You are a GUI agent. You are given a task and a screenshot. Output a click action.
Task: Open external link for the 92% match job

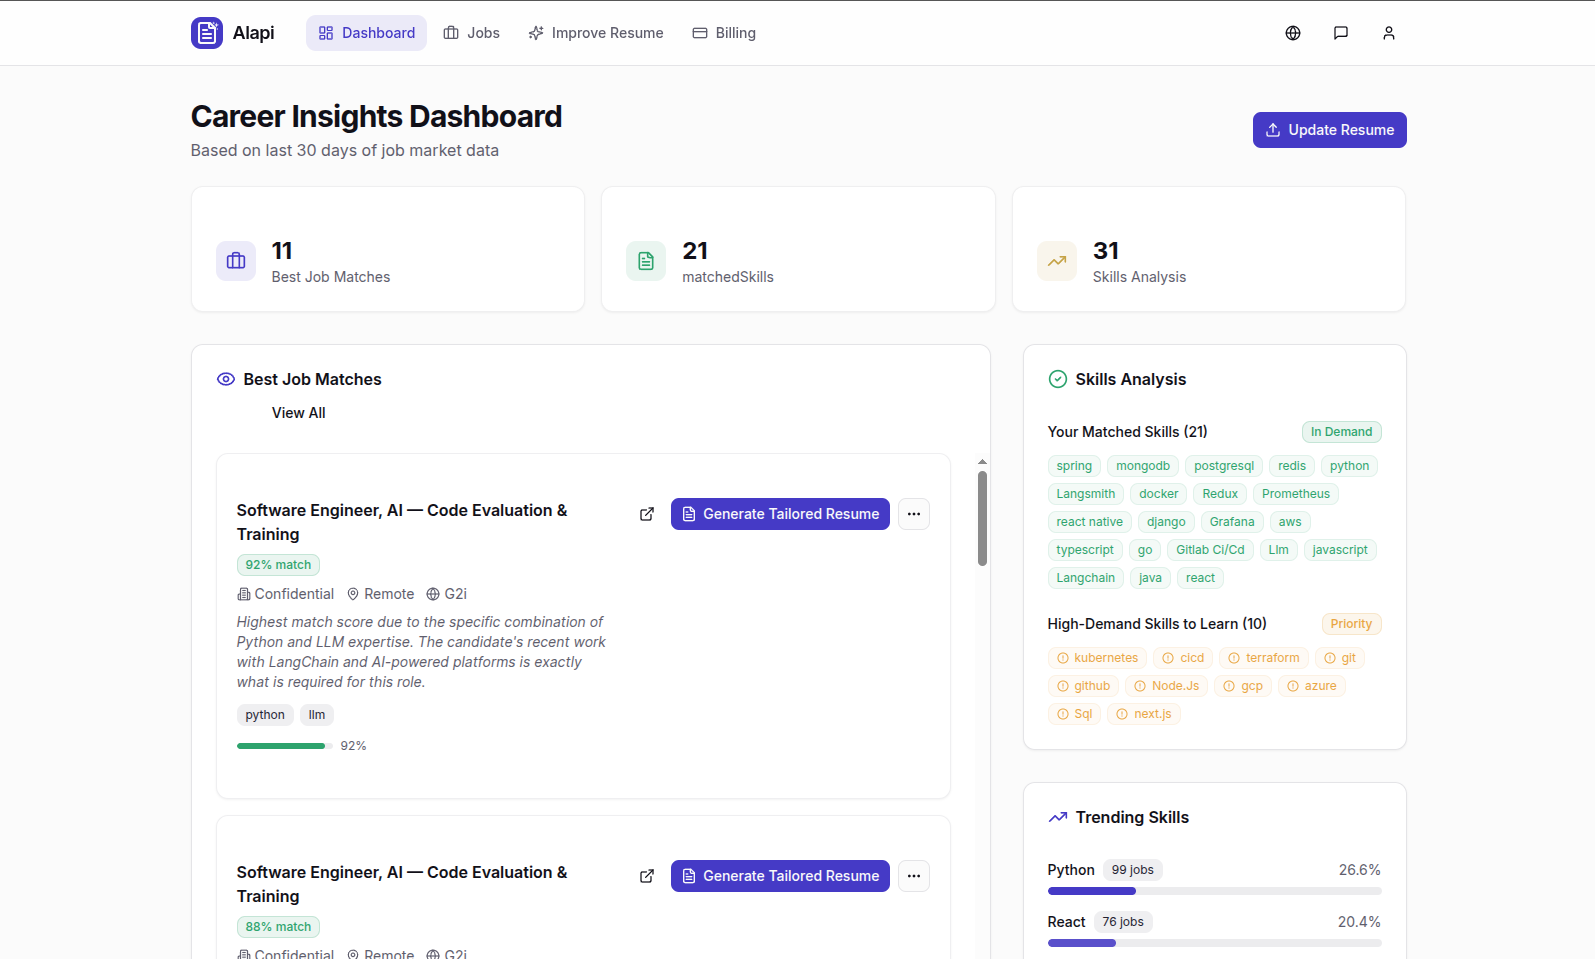pos(647,514)
